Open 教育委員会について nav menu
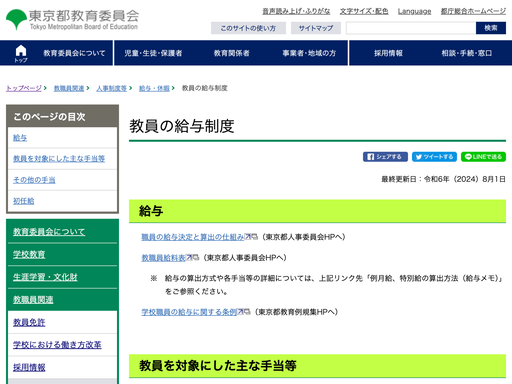The height and width of the screenshot is (384, 512). tap(74, 53)
